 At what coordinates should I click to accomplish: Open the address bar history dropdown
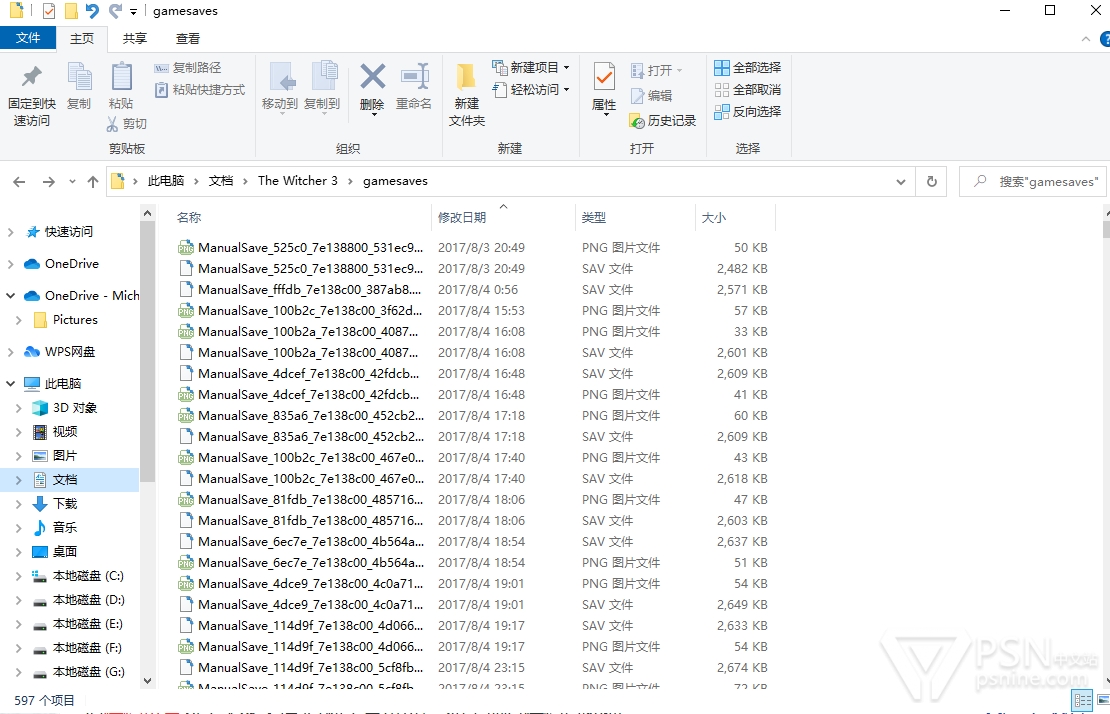point(900,182)
